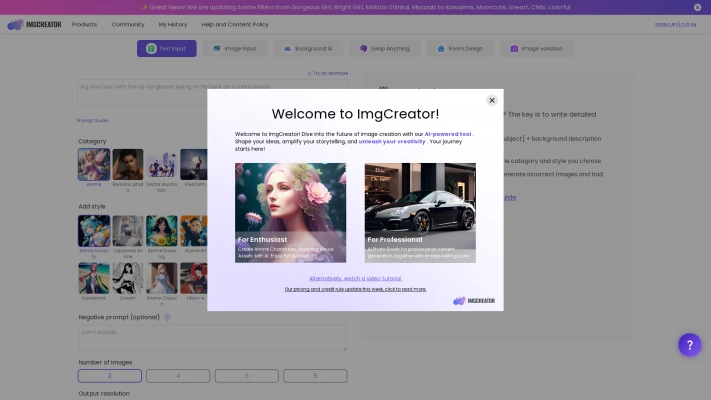Choose the Ukiyo-e style
The width and height of the screenshot is (711, 400).
point(194,278)
